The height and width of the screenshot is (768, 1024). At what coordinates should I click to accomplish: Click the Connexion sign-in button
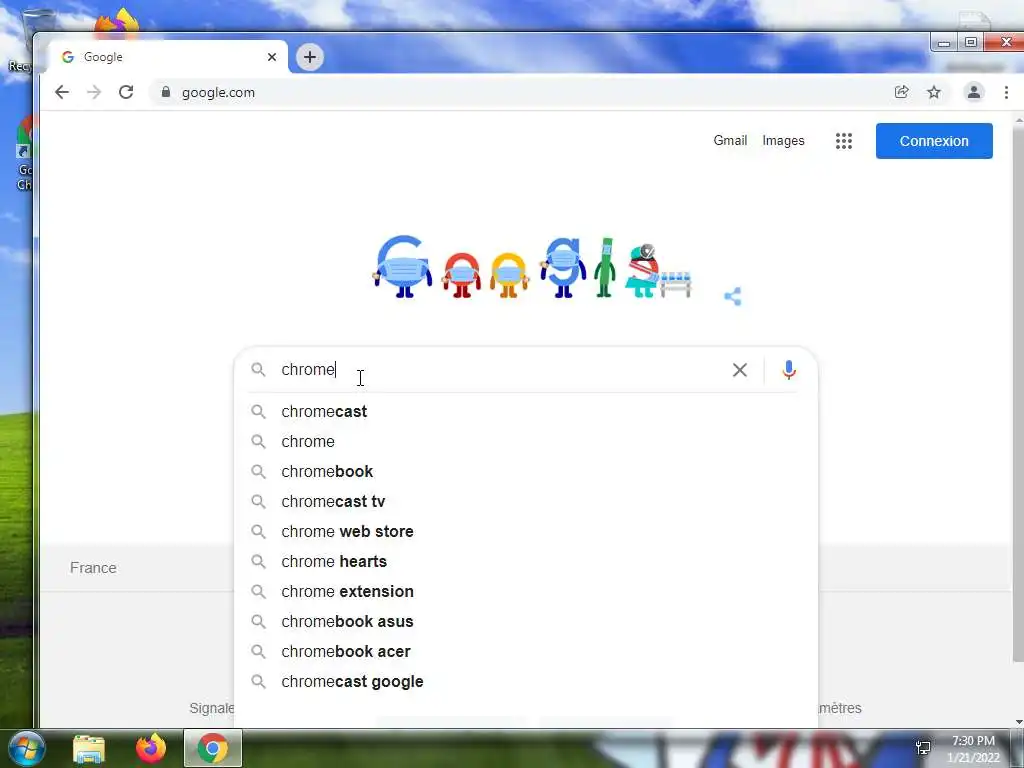(934, 141)
